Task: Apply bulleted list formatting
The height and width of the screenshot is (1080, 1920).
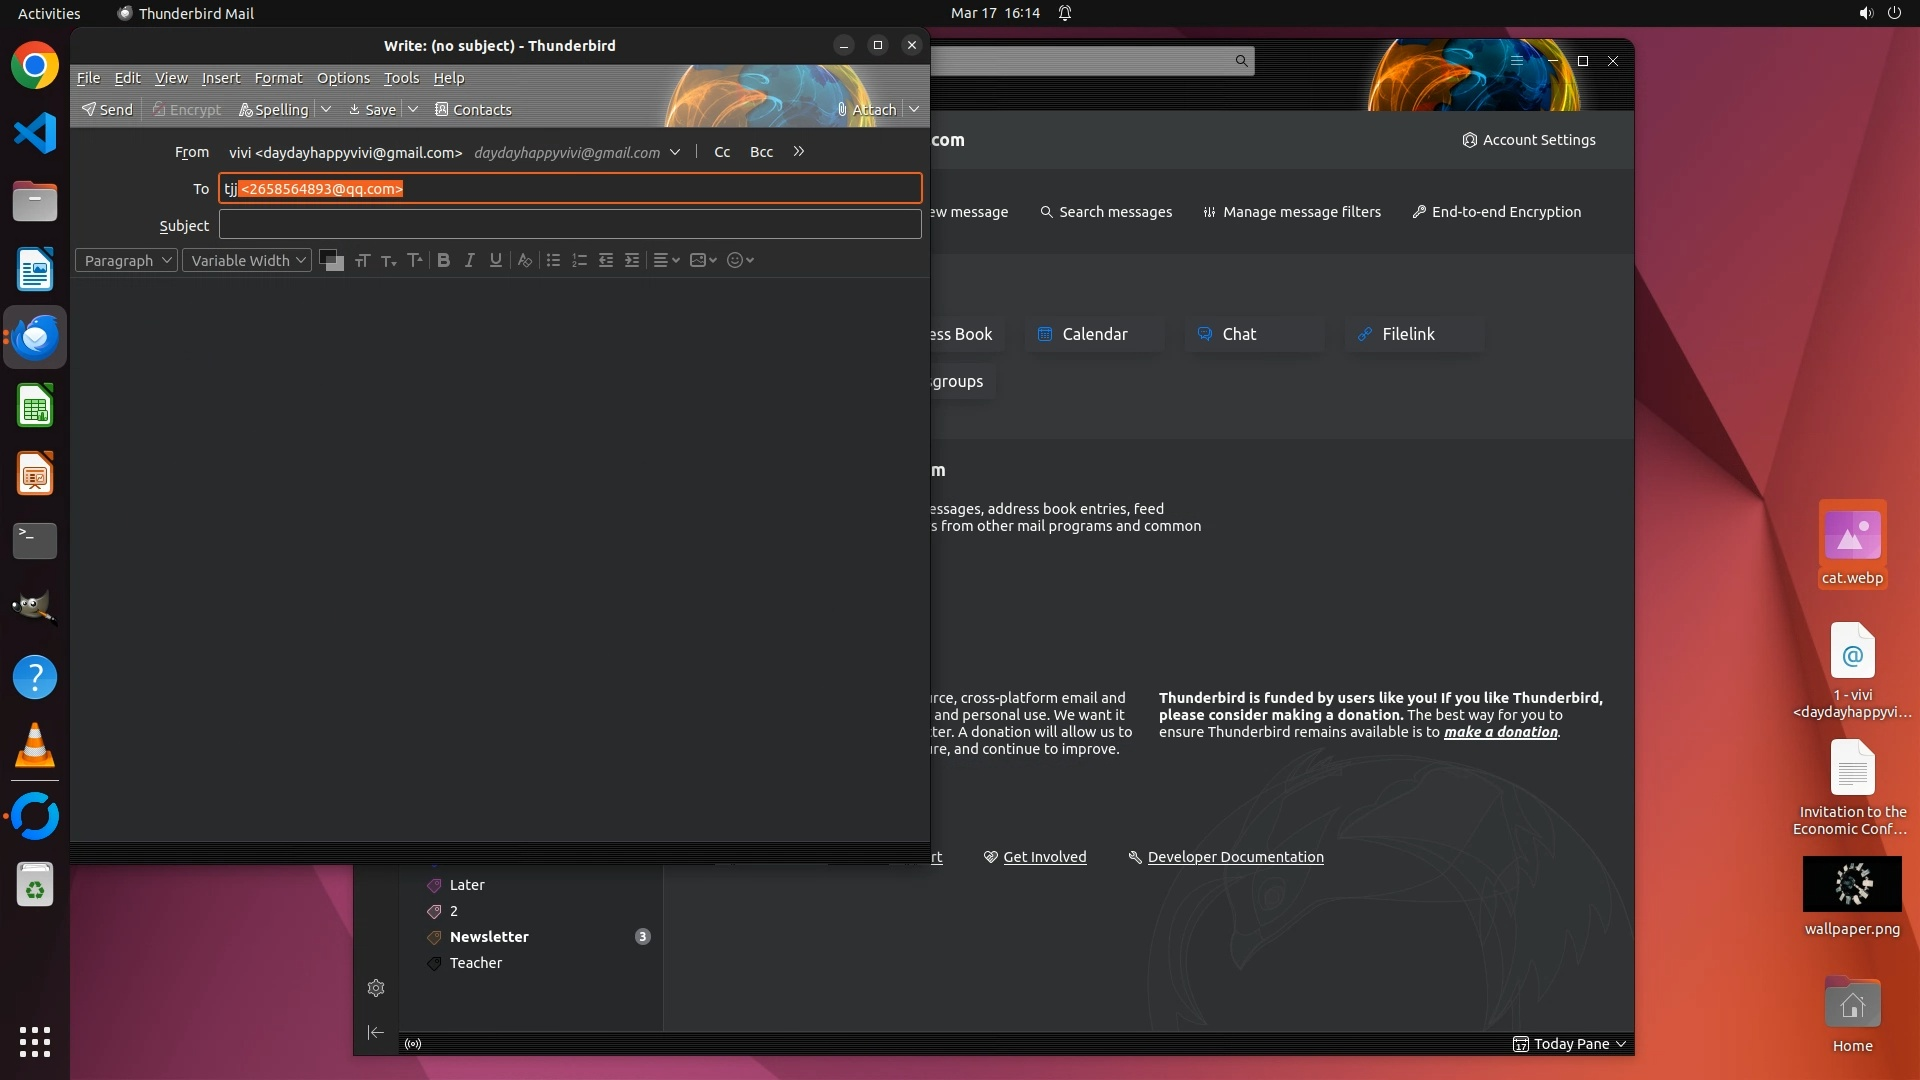Action: click(553, 260)
